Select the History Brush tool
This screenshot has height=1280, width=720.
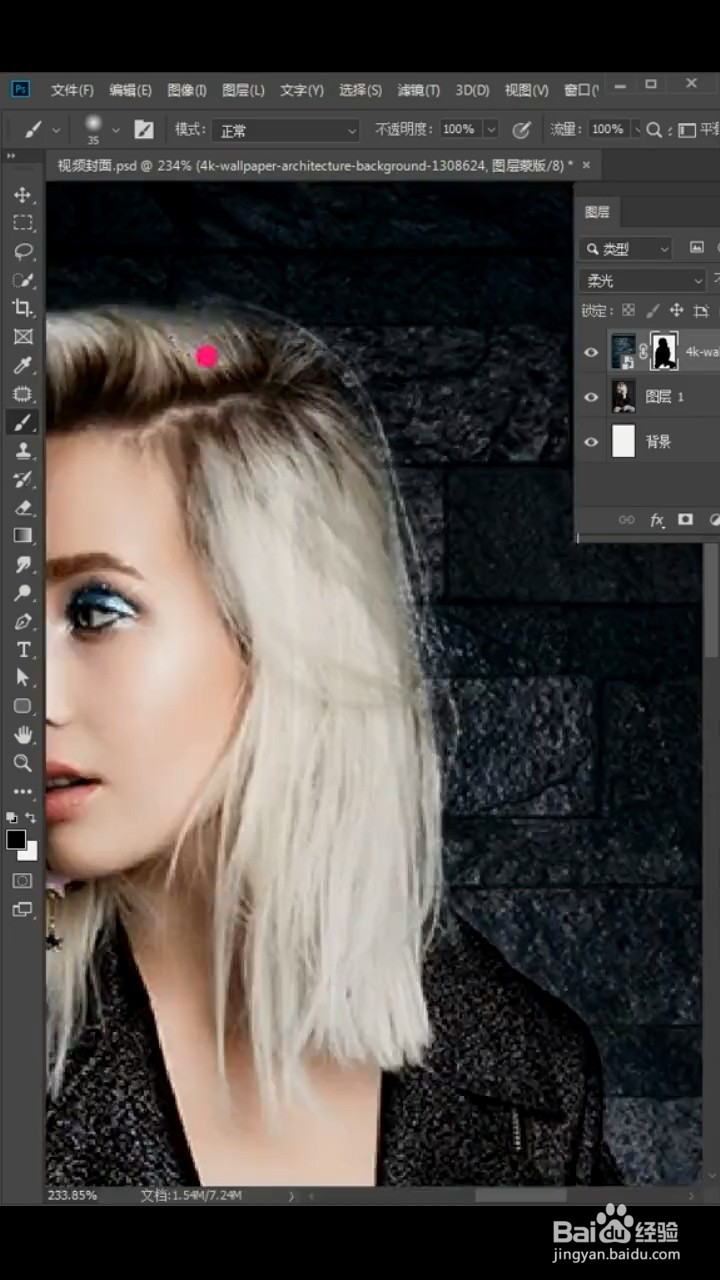tap(22, 479)
